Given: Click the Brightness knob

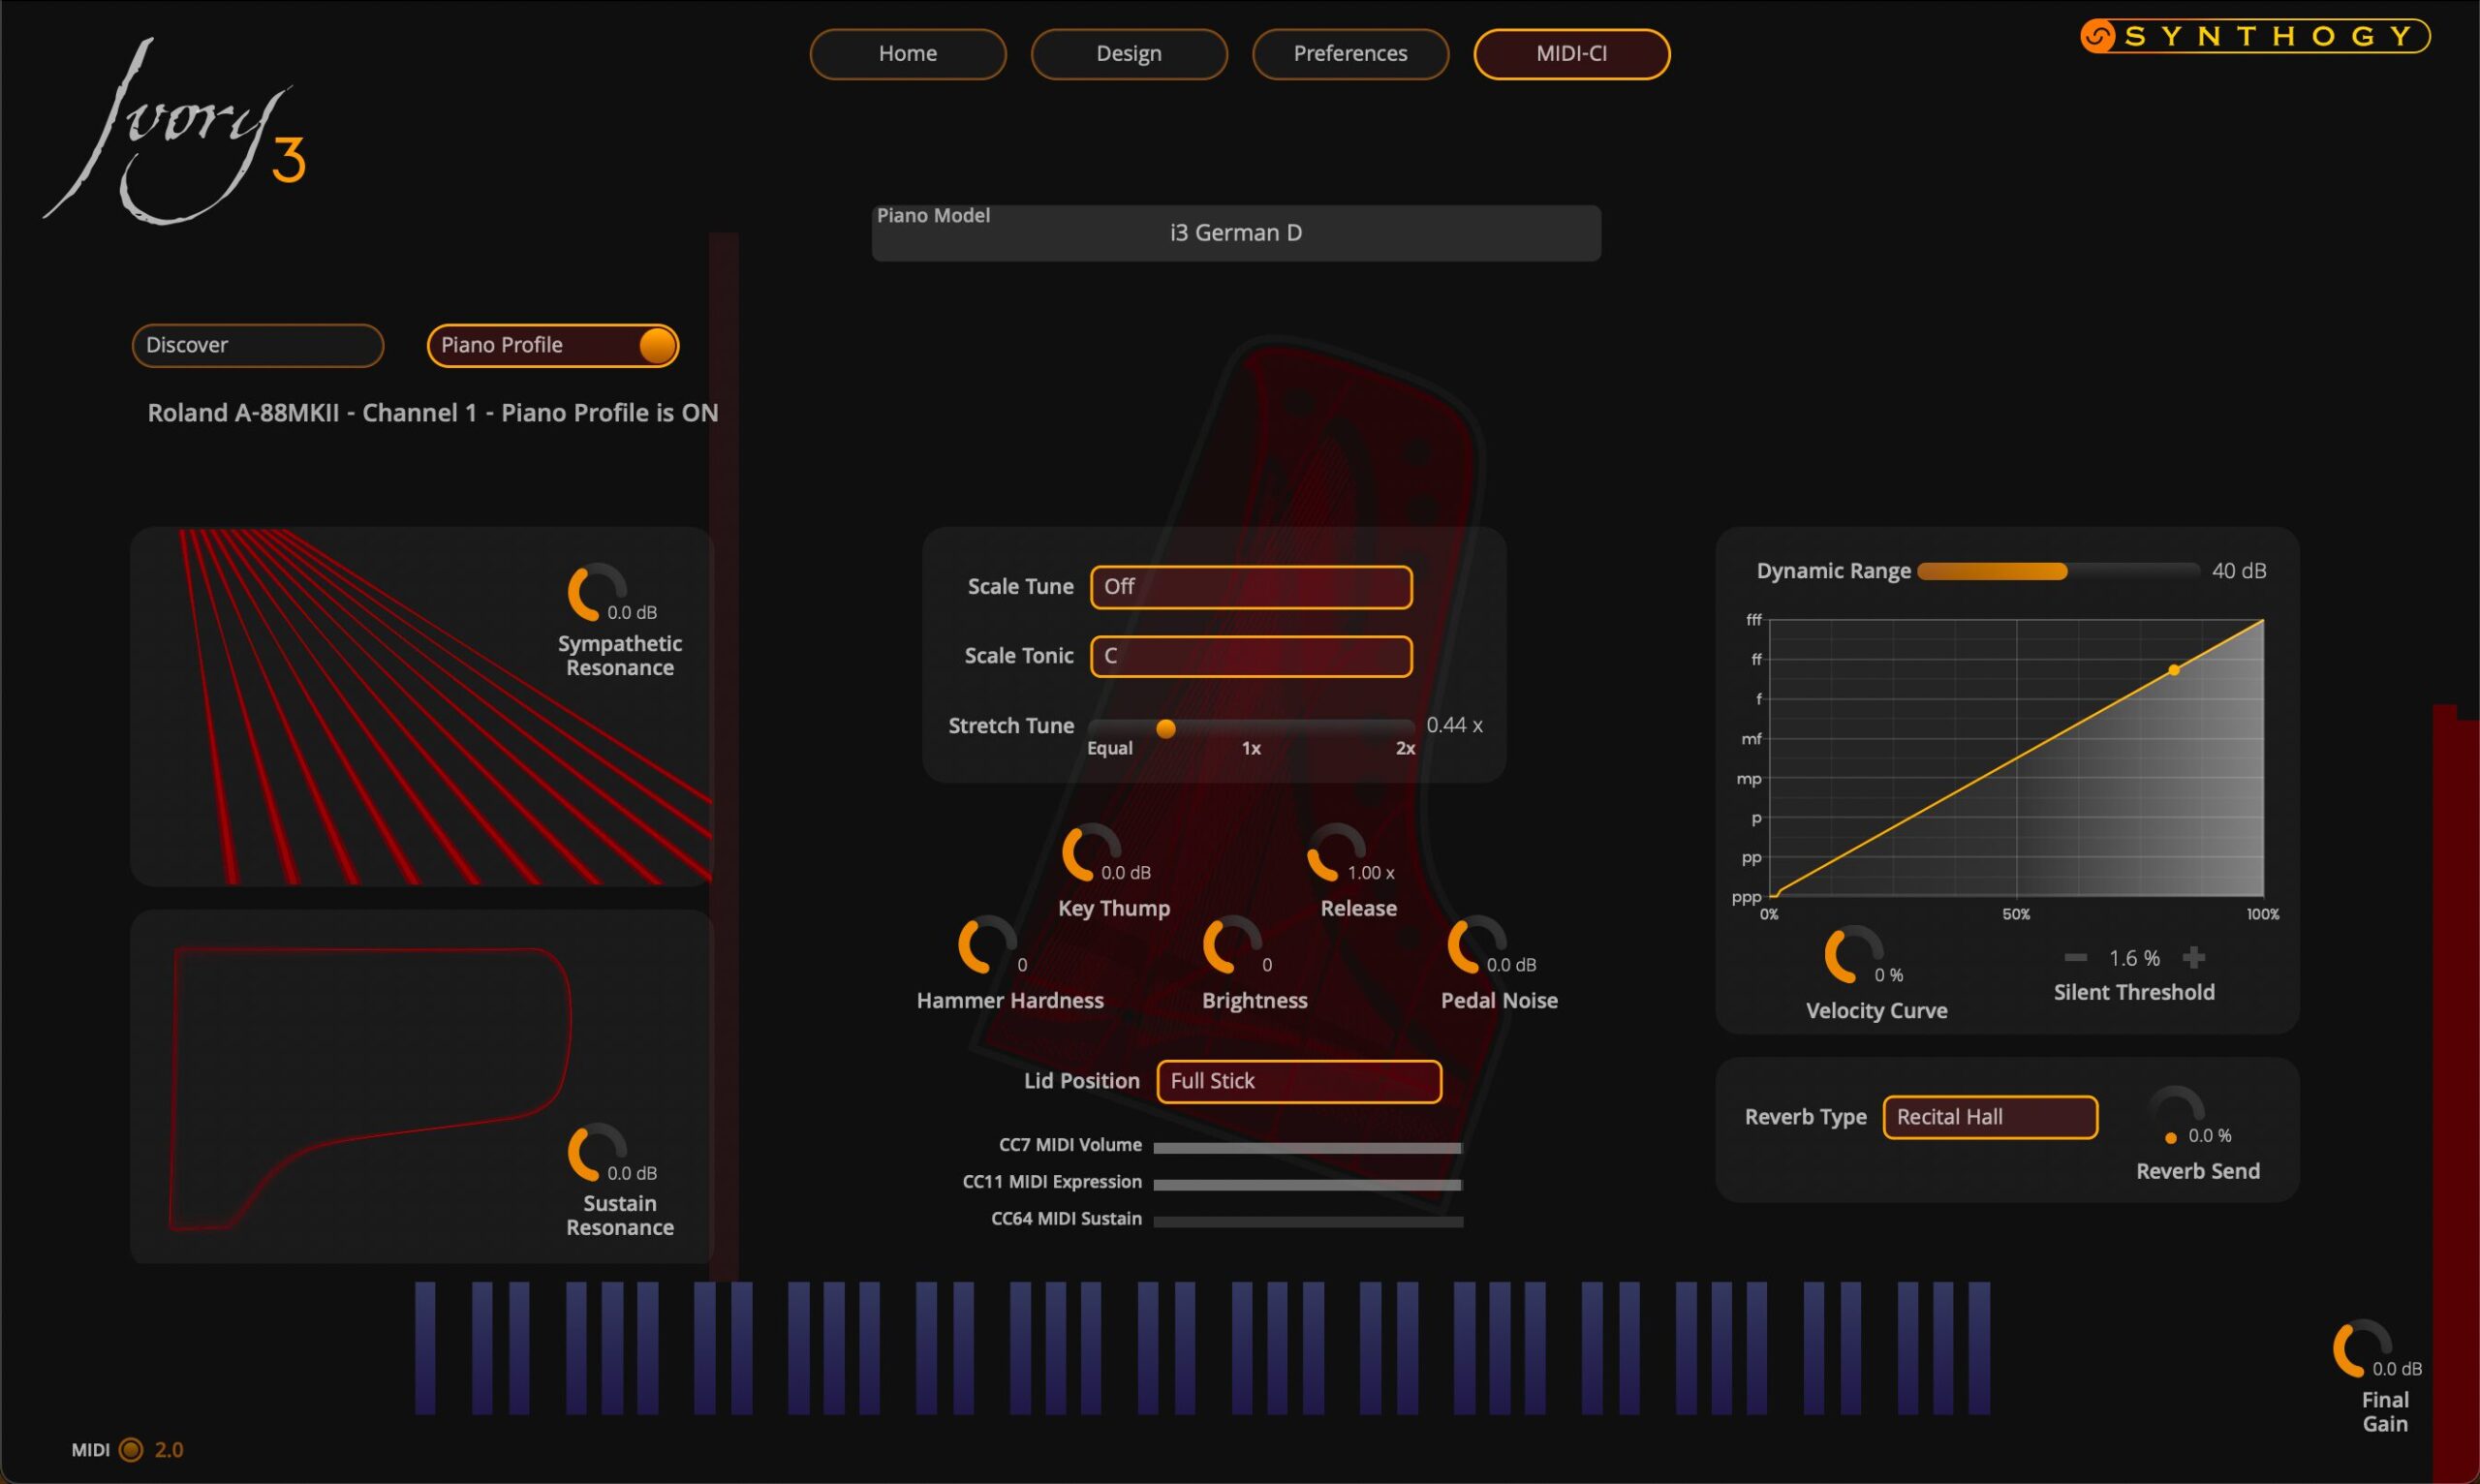Looking at the screenshot, I should [1232, 944].
